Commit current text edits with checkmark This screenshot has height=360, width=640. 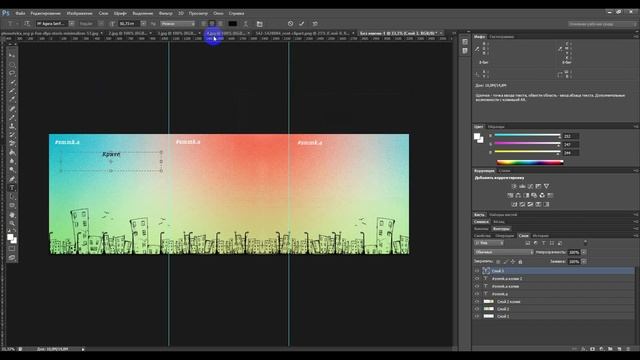point(302,24)
